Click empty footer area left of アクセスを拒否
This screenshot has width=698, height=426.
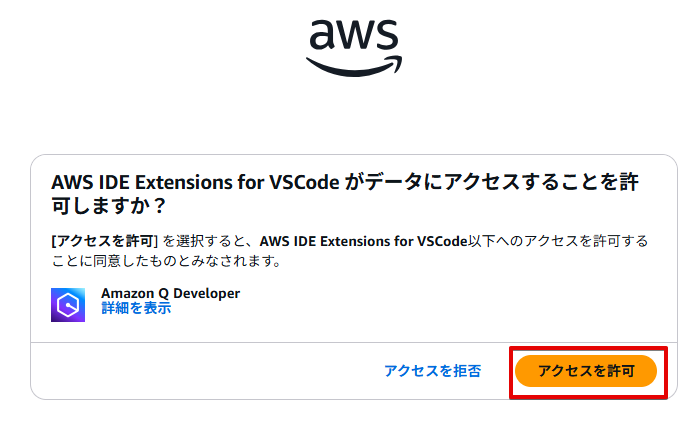tap(200, 371)
